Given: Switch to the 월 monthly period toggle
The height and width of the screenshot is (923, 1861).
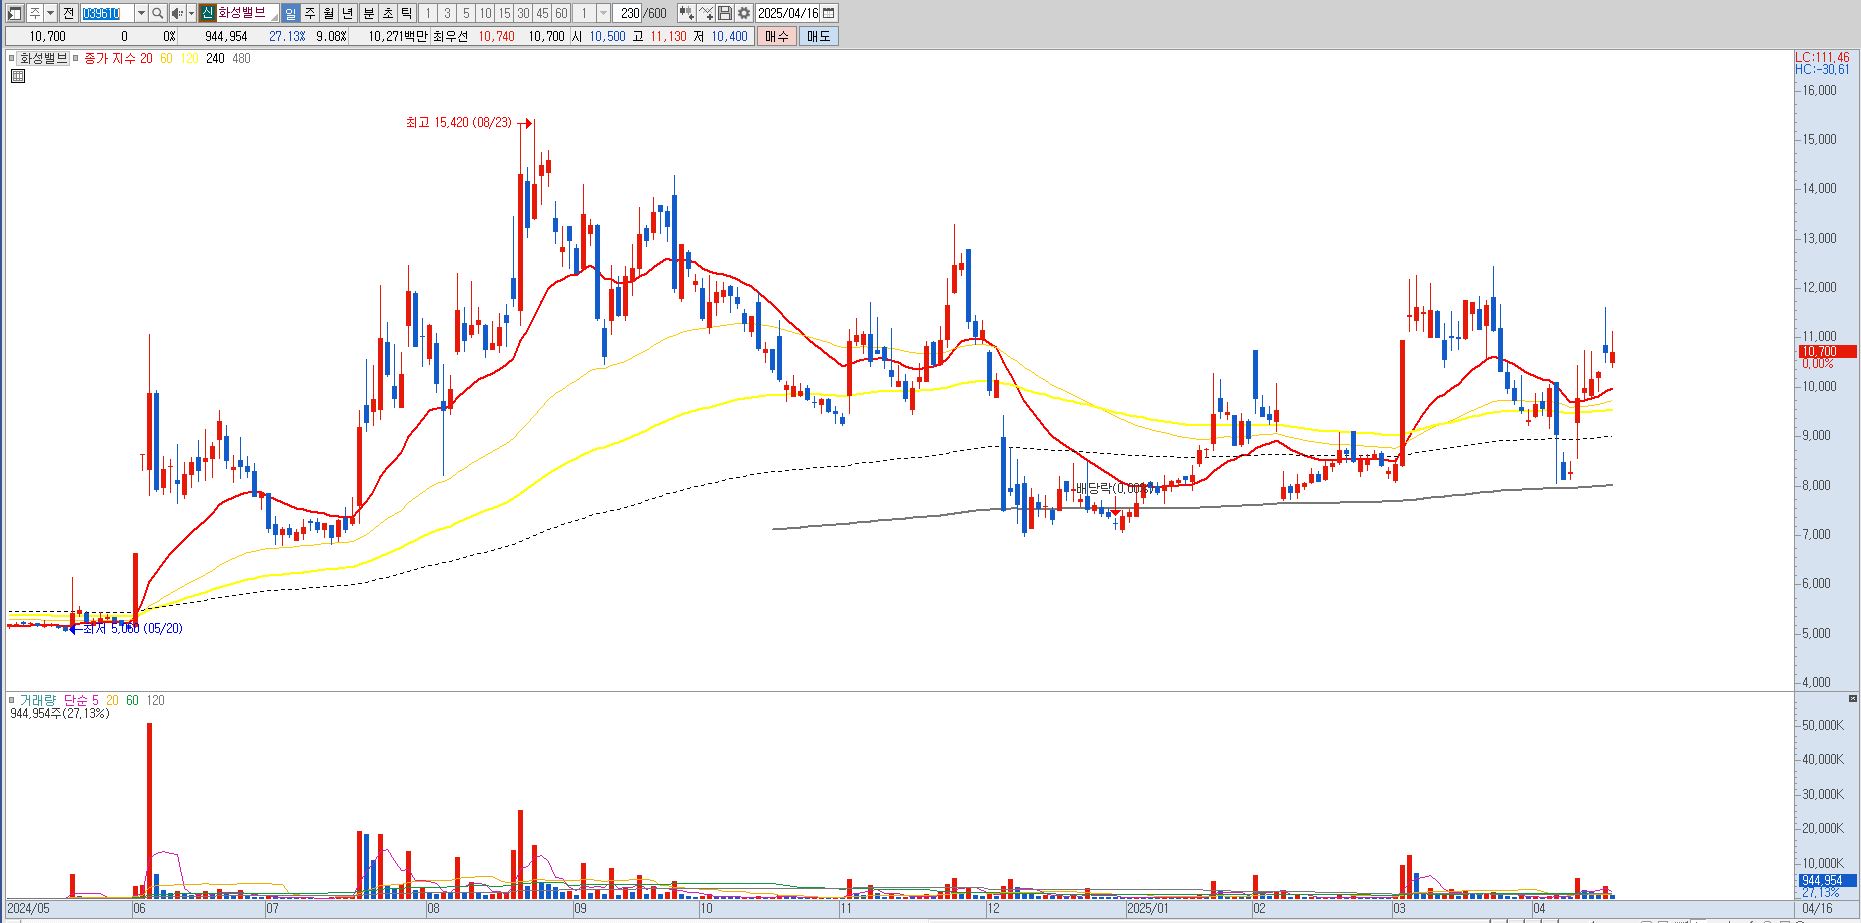Looking at the screenshot, I should [x=329, y=13].
